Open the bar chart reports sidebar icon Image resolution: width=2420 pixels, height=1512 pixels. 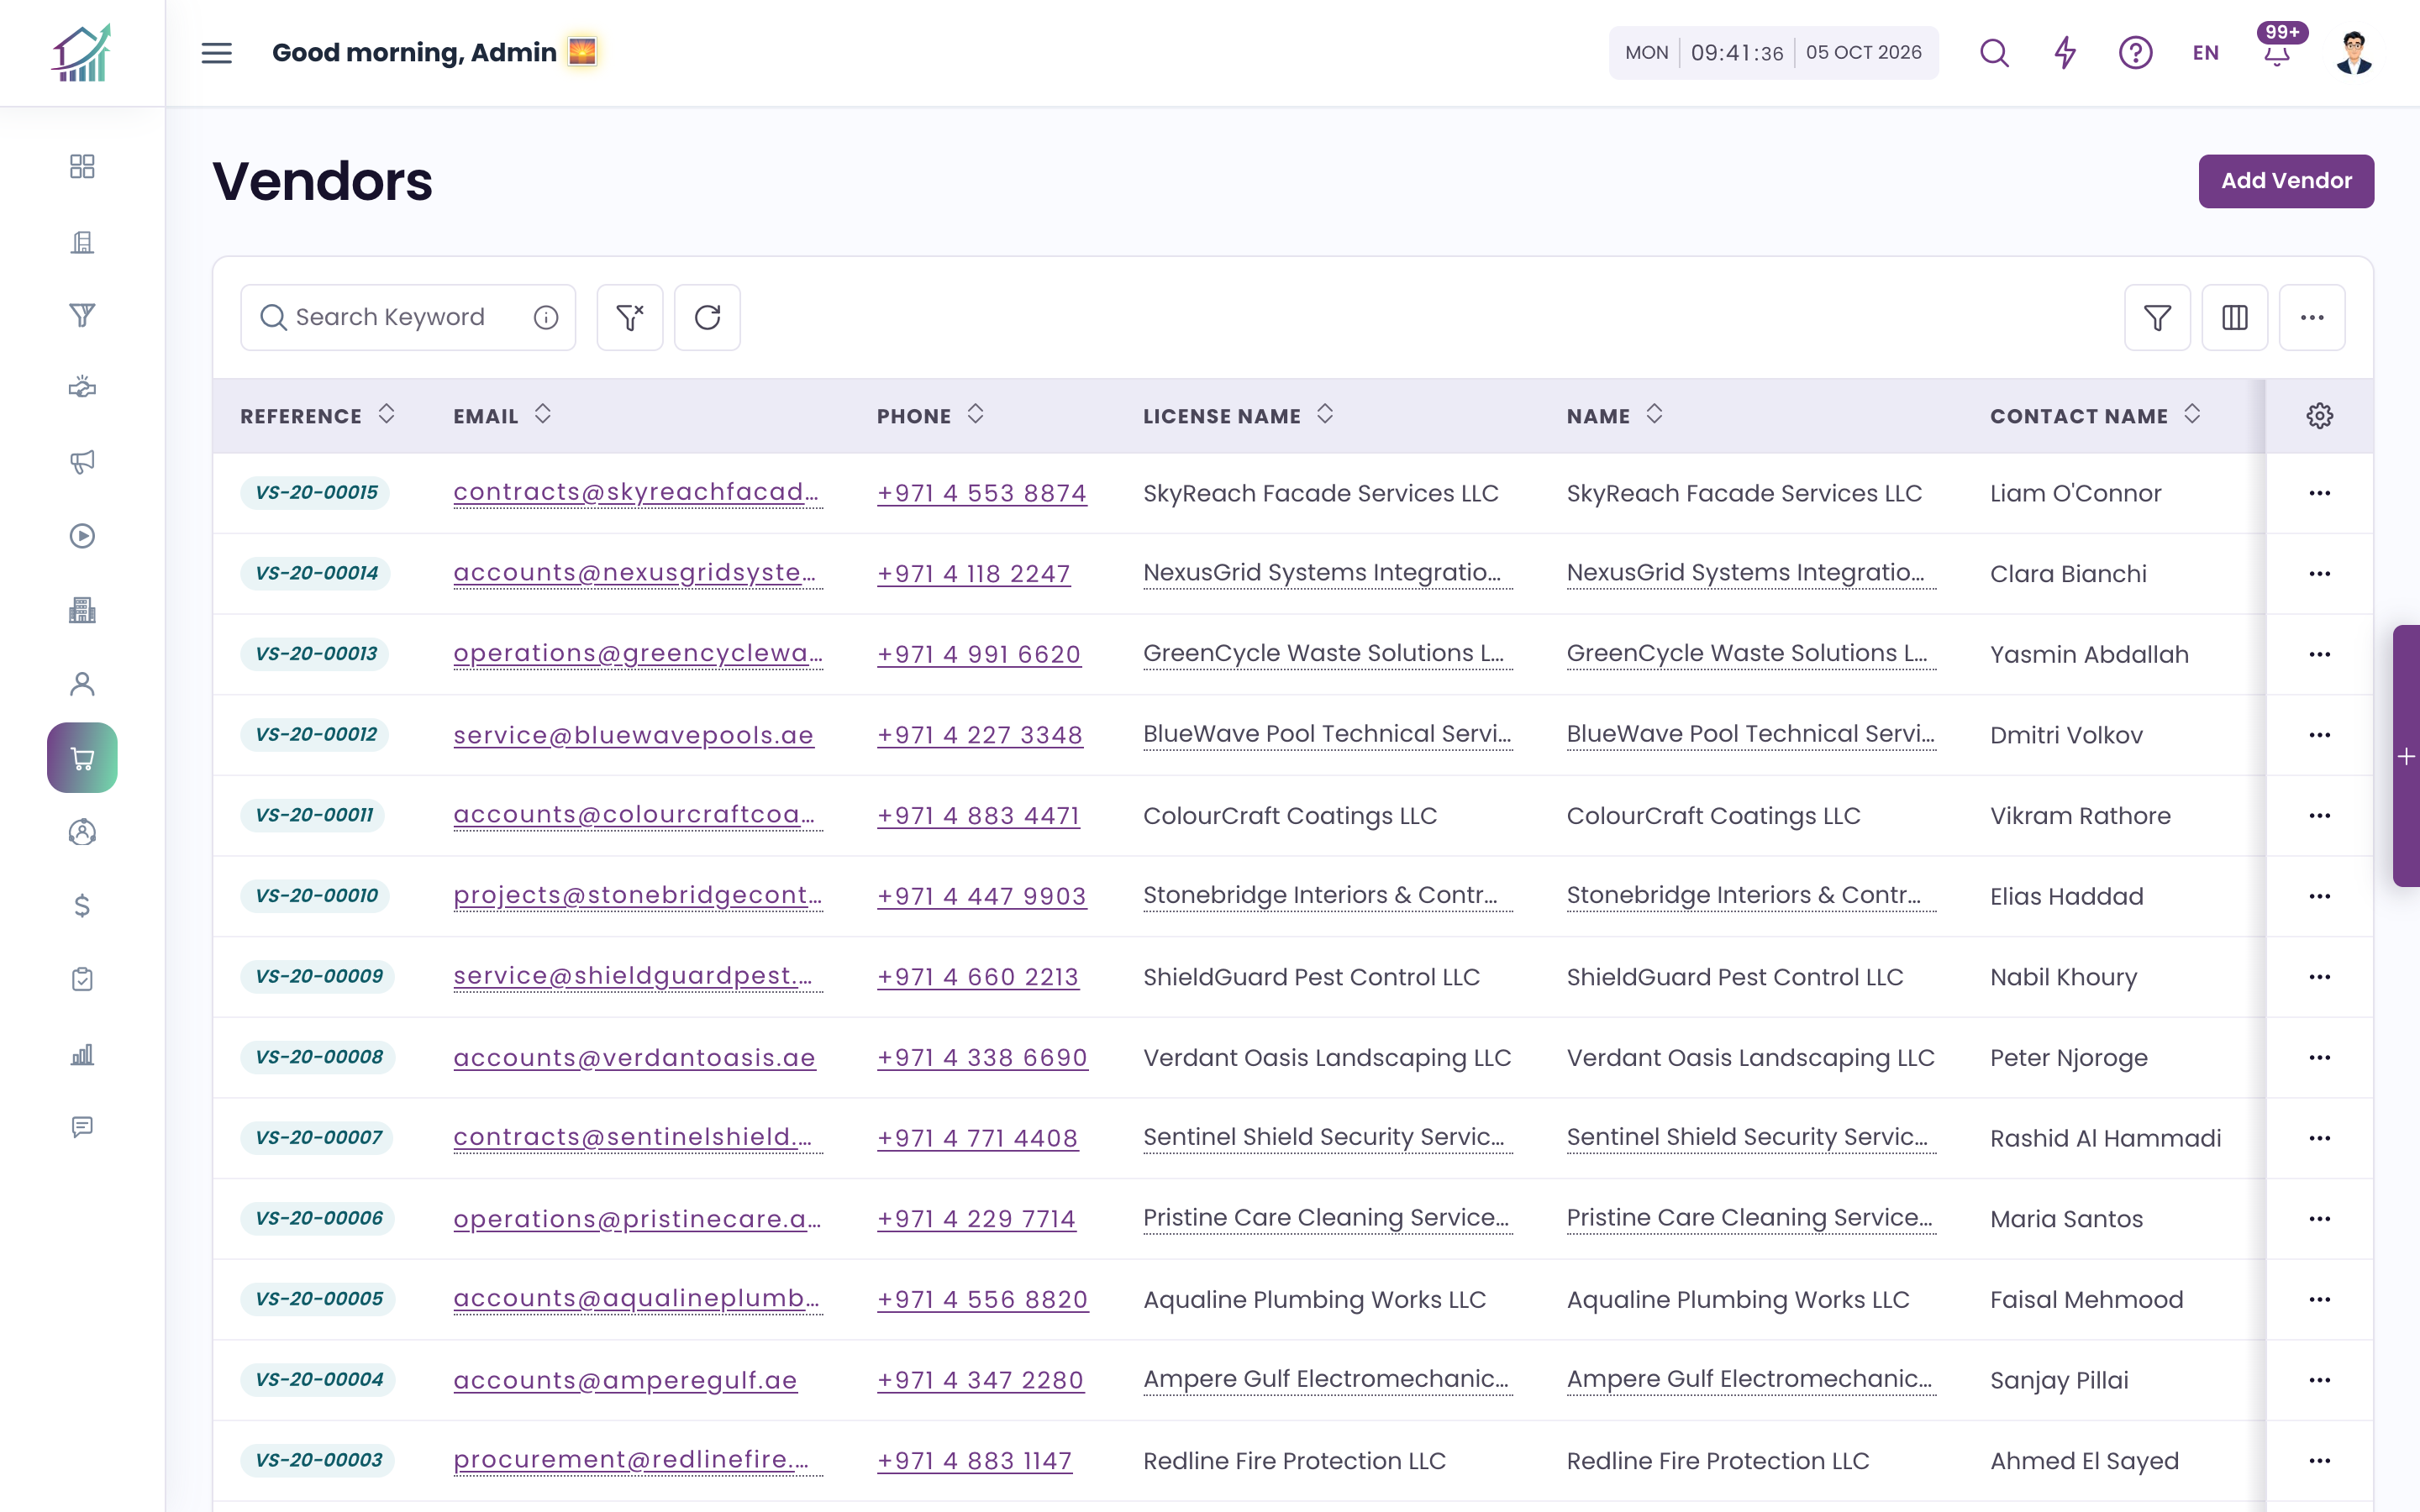82,1054
